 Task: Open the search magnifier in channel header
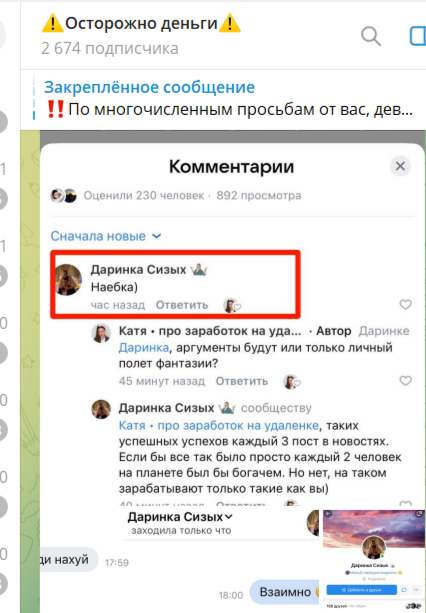pos(371,36)
